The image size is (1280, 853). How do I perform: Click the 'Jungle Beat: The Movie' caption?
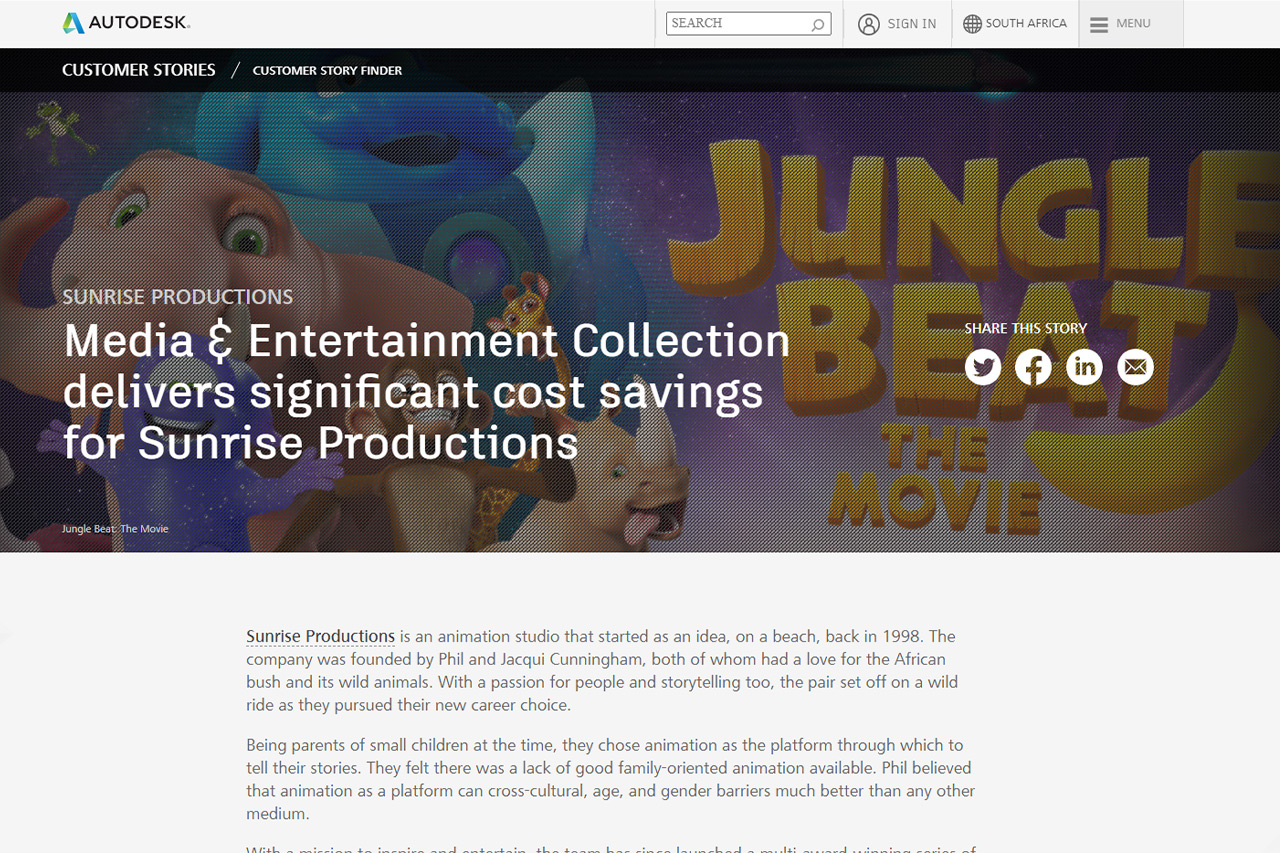pyautogui.click(x=115, y=528)
